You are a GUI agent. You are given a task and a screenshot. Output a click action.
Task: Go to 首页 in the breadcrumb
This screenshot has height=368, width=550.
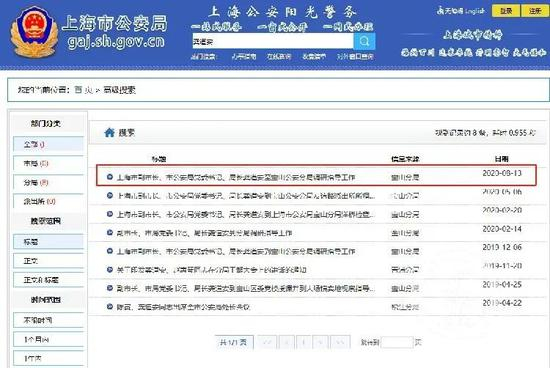(x=83, y=90)
